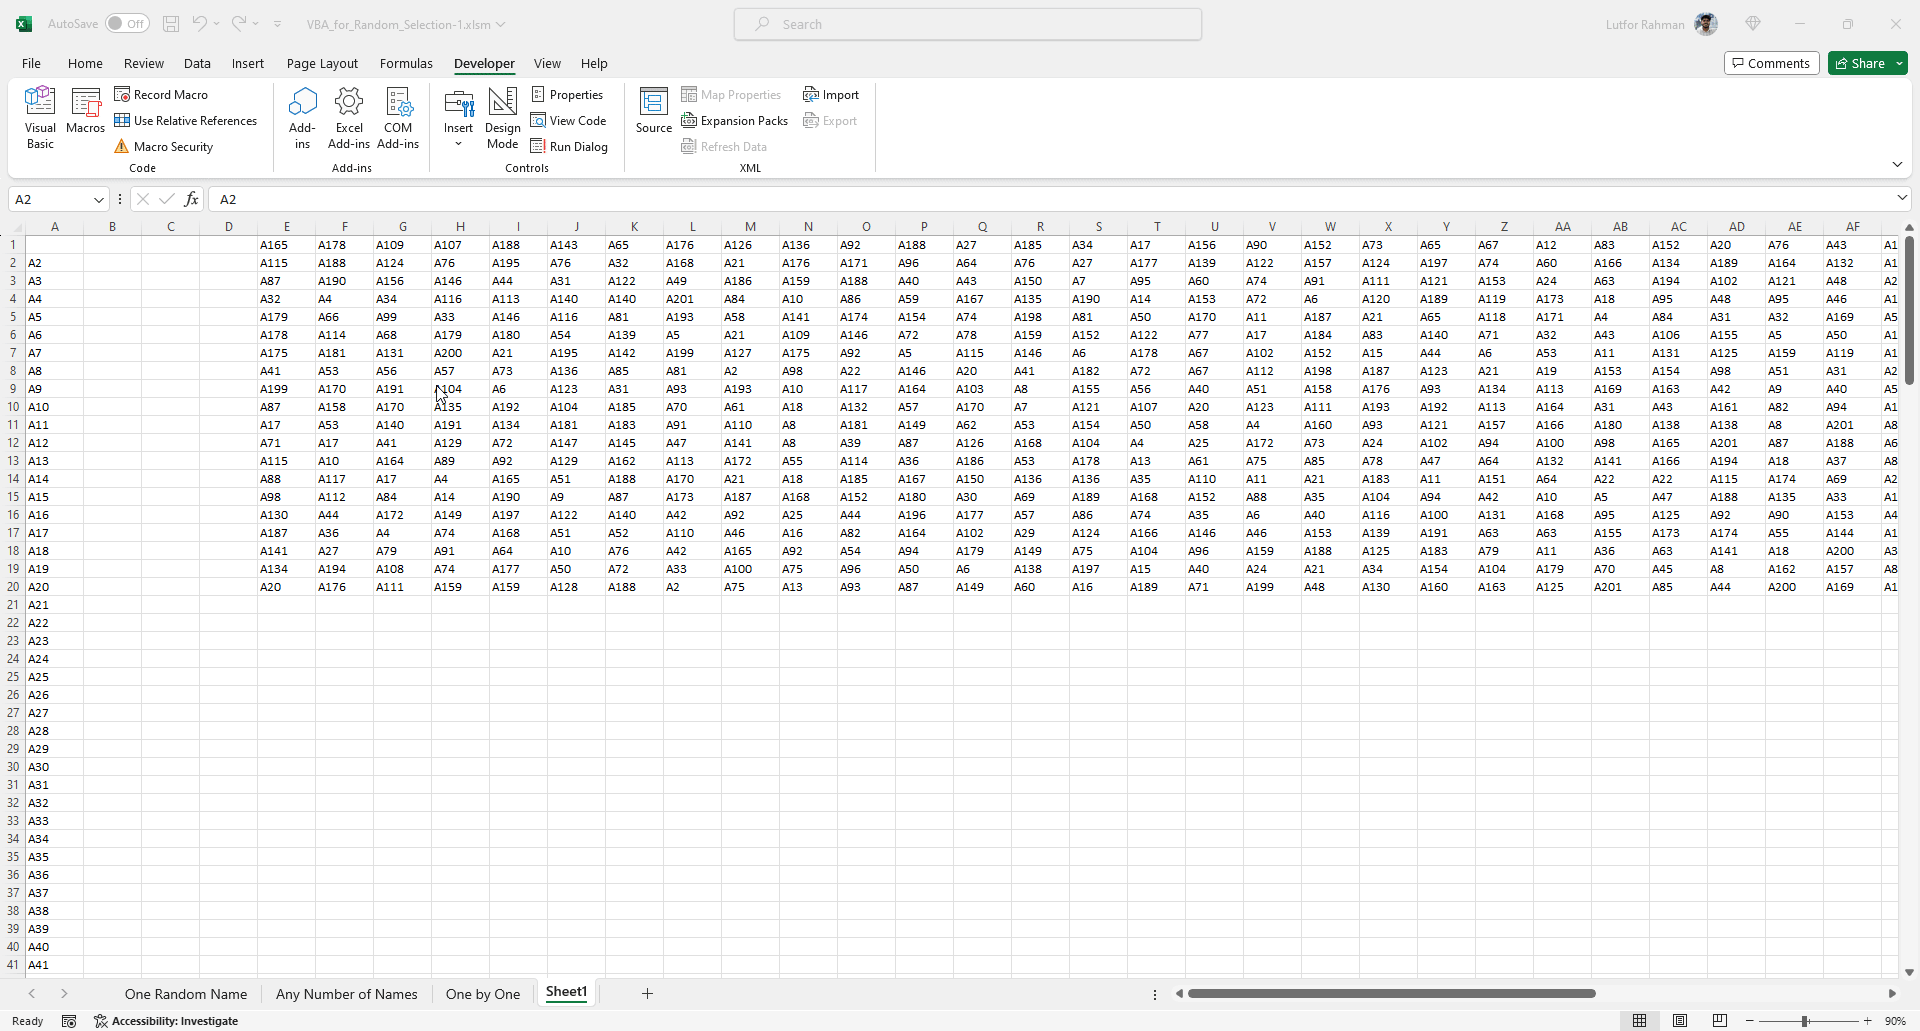This screenshot has height=1031, width=1920.
Task: Click the zoom slider handle
Action: tap(1805, 1021)
